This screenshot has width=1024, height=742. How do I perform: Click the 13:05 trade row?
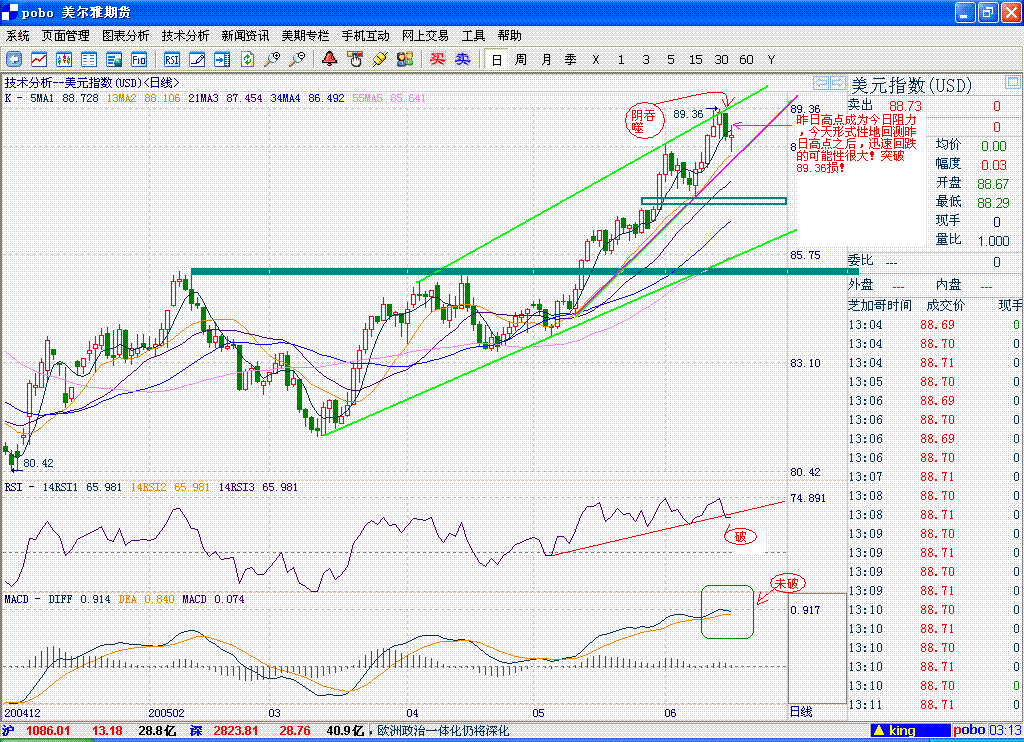pos(935,381)
